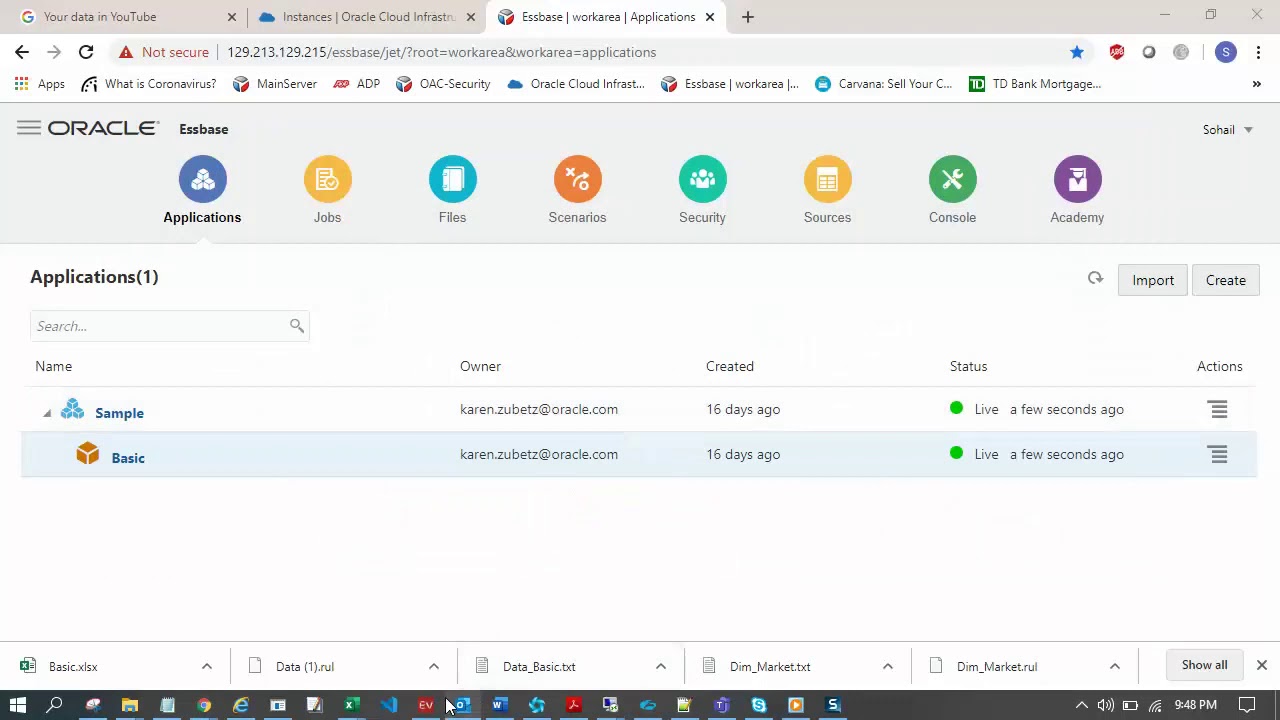Click the Create button
1280x720 pixels.
[1226, 280]
